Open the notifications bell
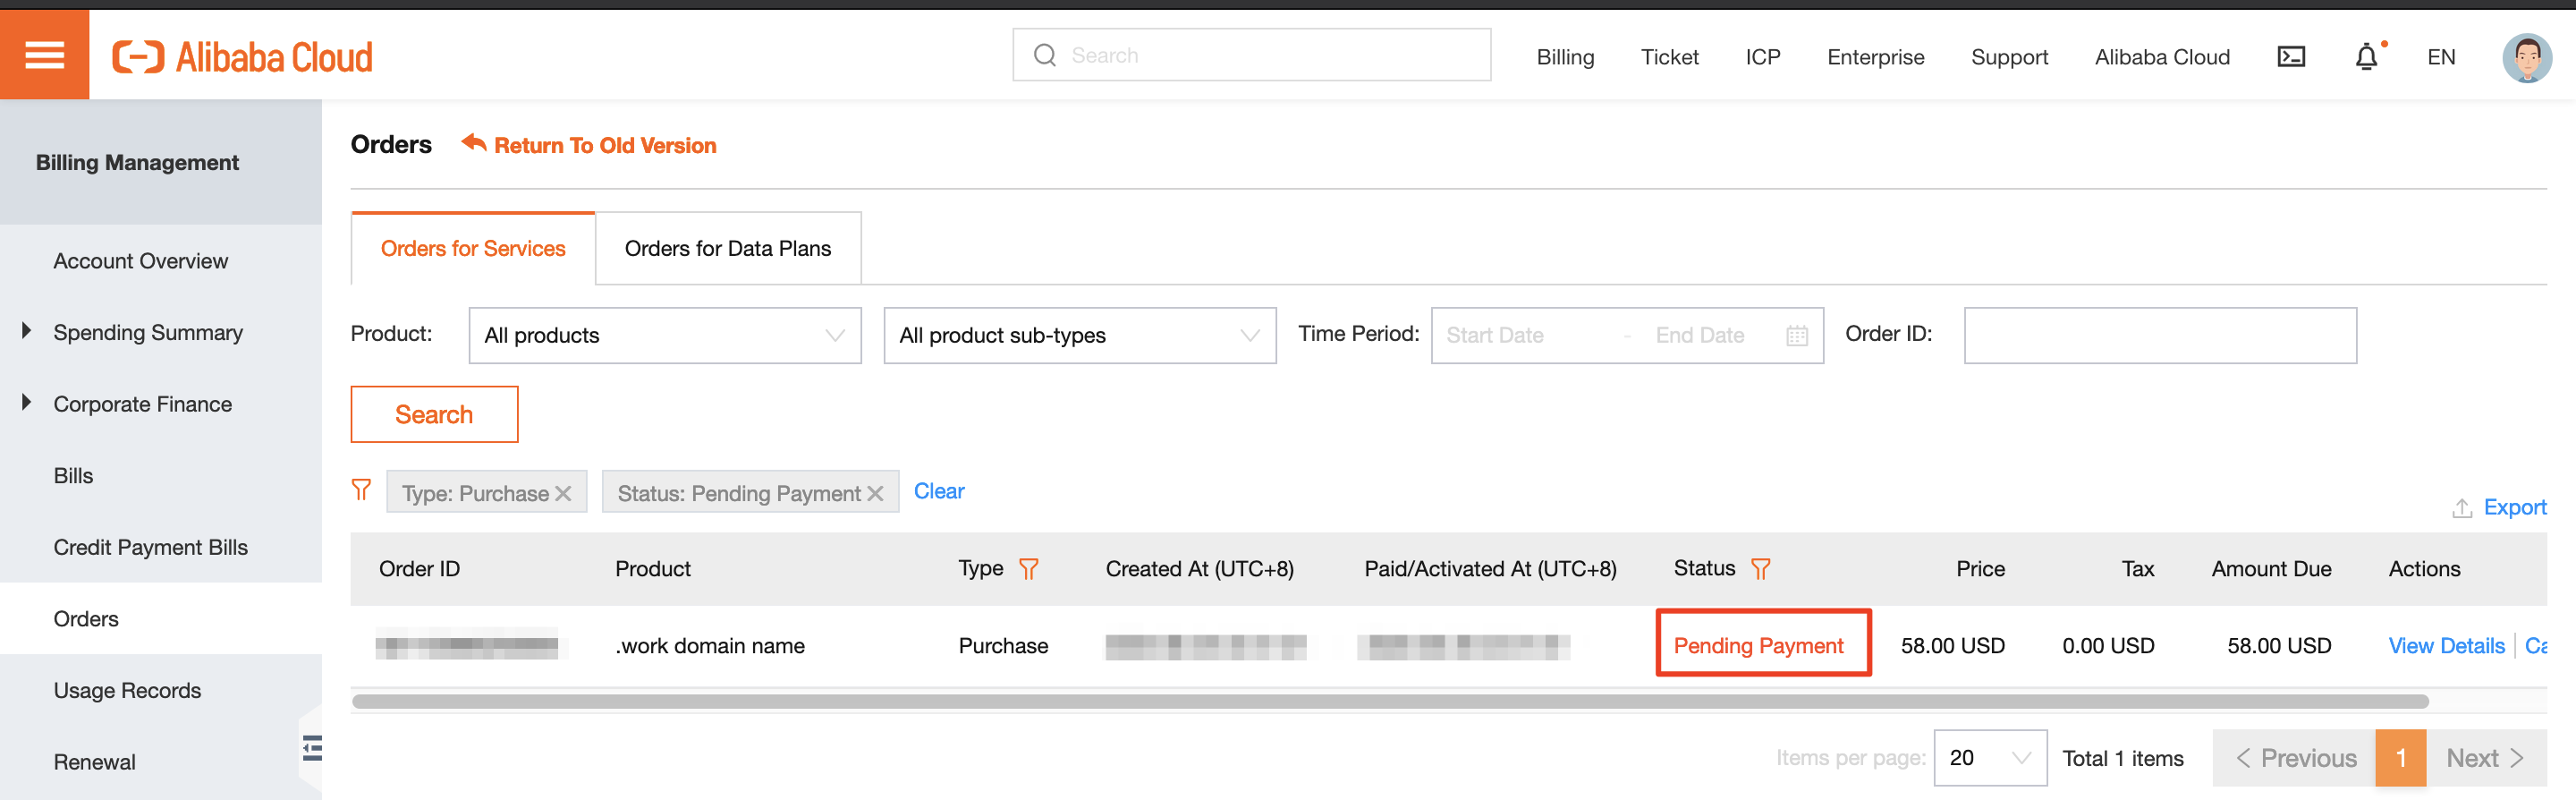The width and height of the screenshot is (2576, 800). click(x=2366, y=57)
